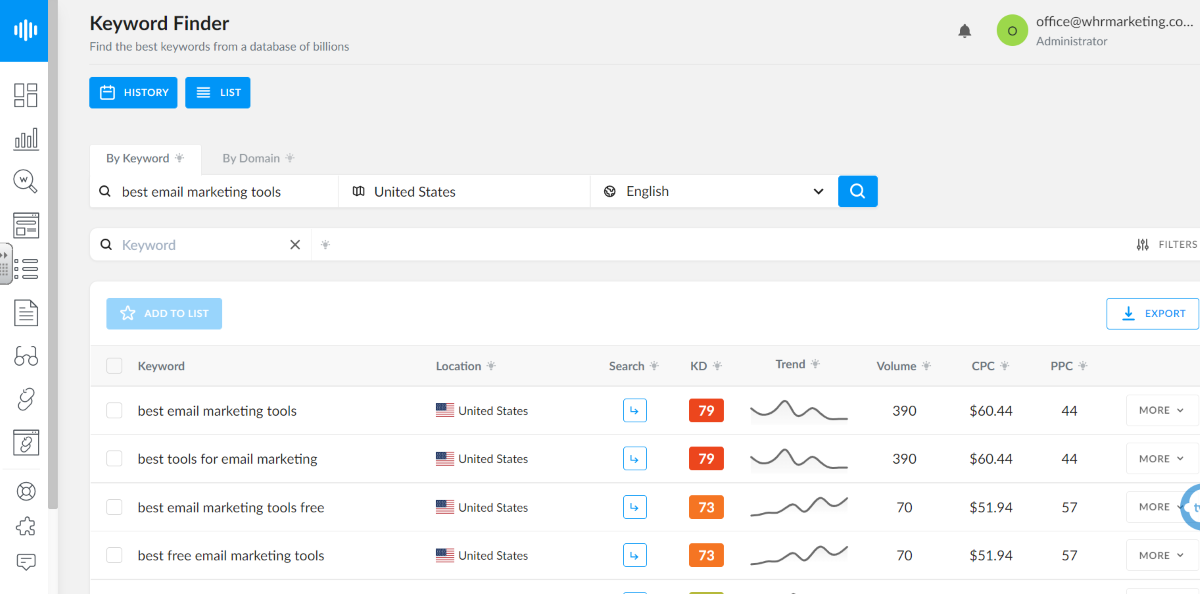
Task: Click the best email marketing tools search field
Action: pyautogui.click(x=214, y=191)
